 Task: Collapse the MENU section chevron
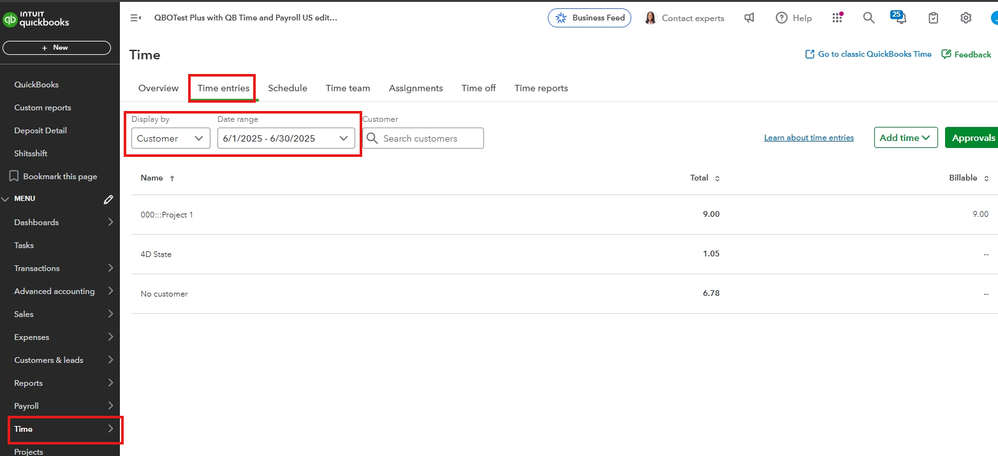pyautogui.click(x=6, y=199)
